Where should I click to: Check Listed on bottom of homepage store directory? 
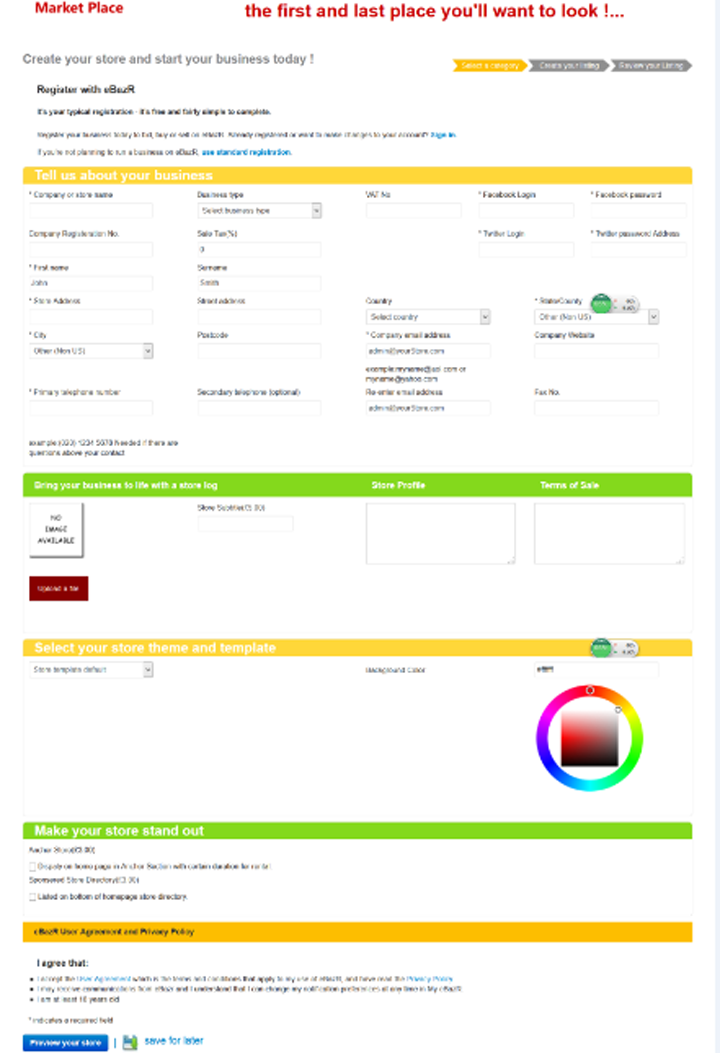coord(33,897)
